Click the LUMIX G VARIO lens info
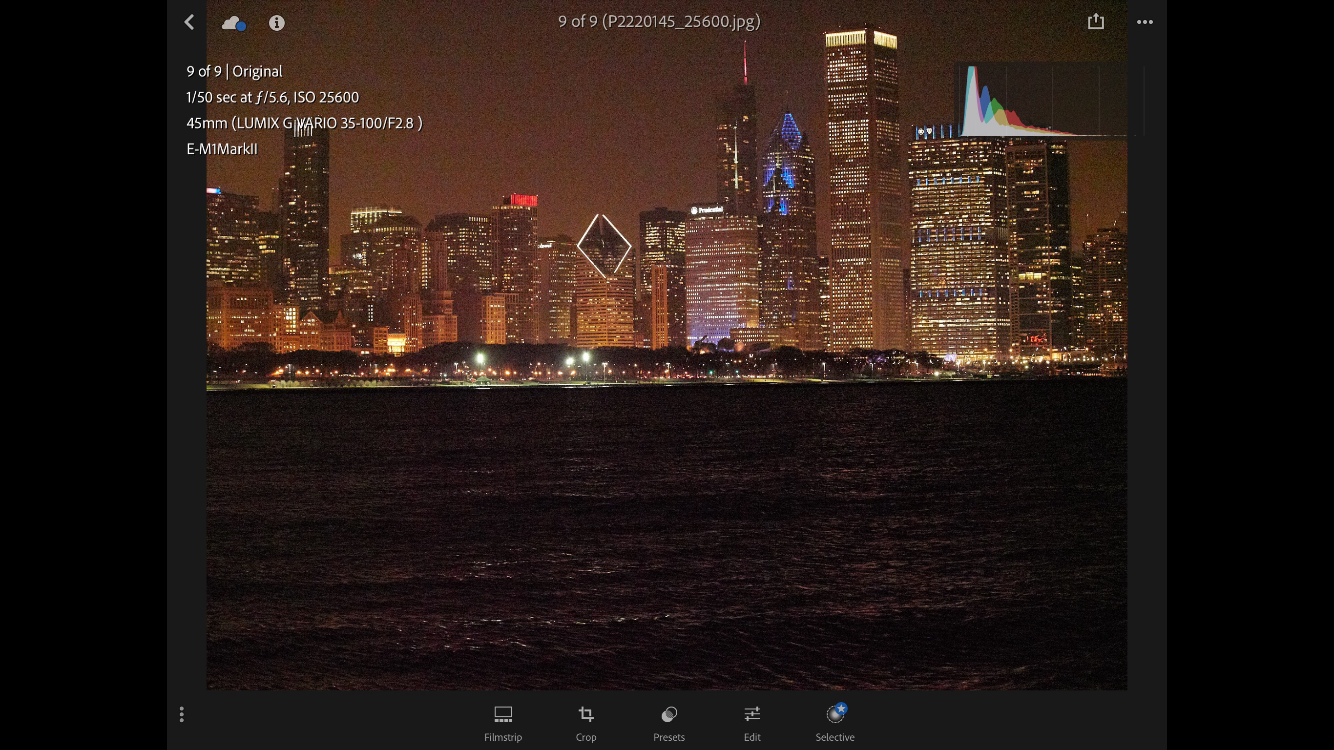1334x750 pixels. (x=304, y=123)
